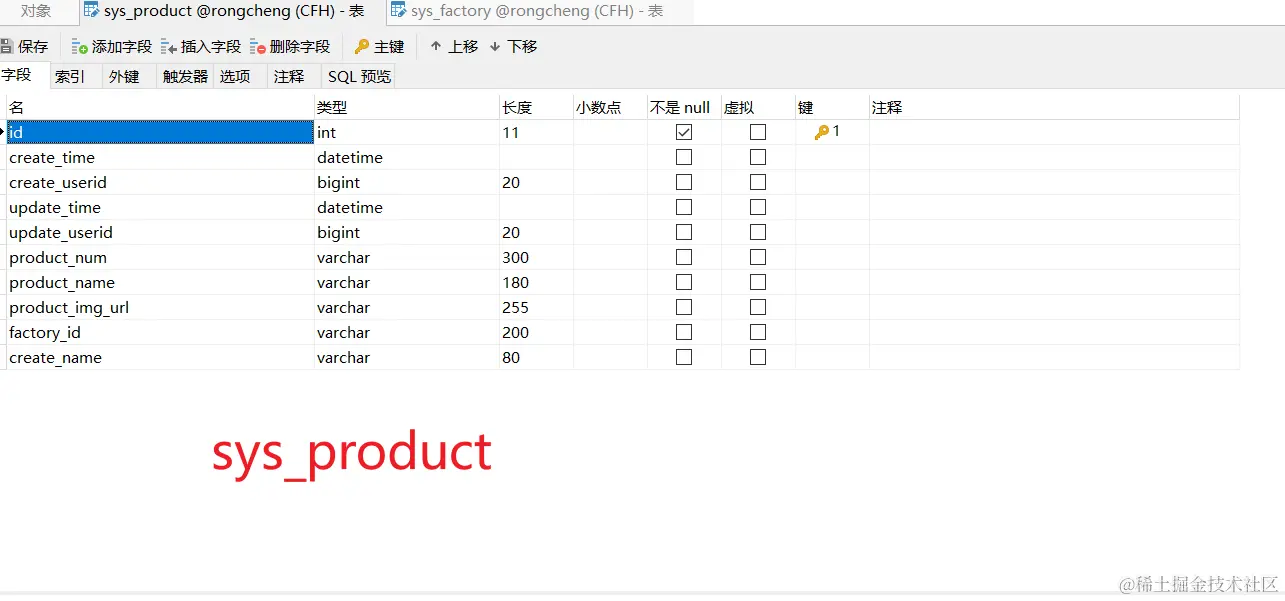This screenshot has width=1285, height=601.
Task: Select the product_img_url field name
Action: (69, 307)
